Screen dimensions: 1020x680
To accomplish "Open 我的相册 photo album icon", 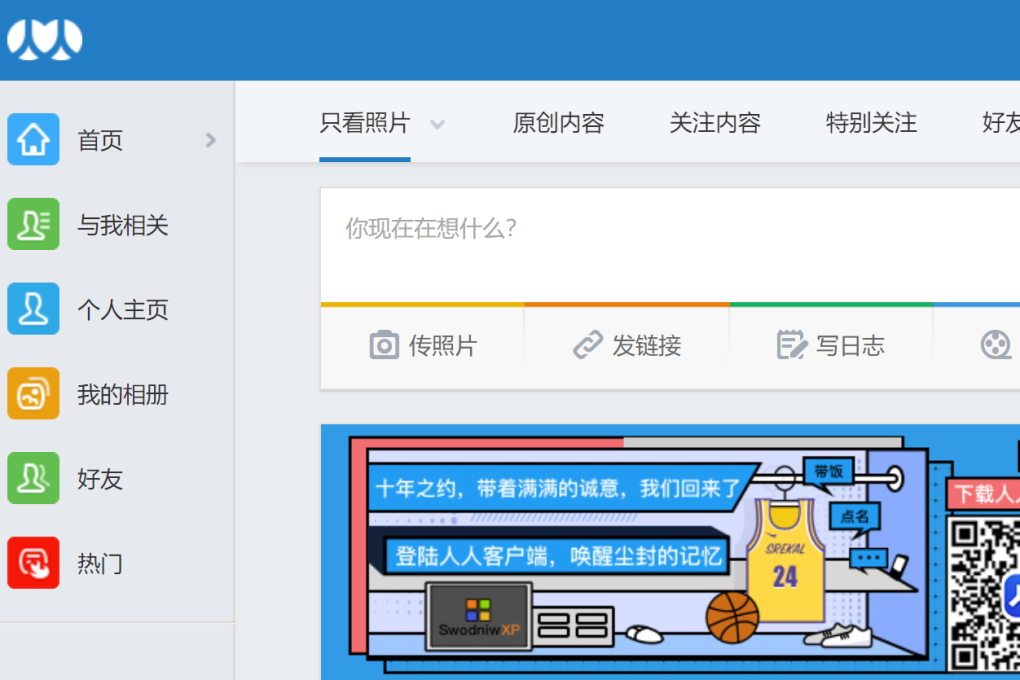I will click(34, 394).
